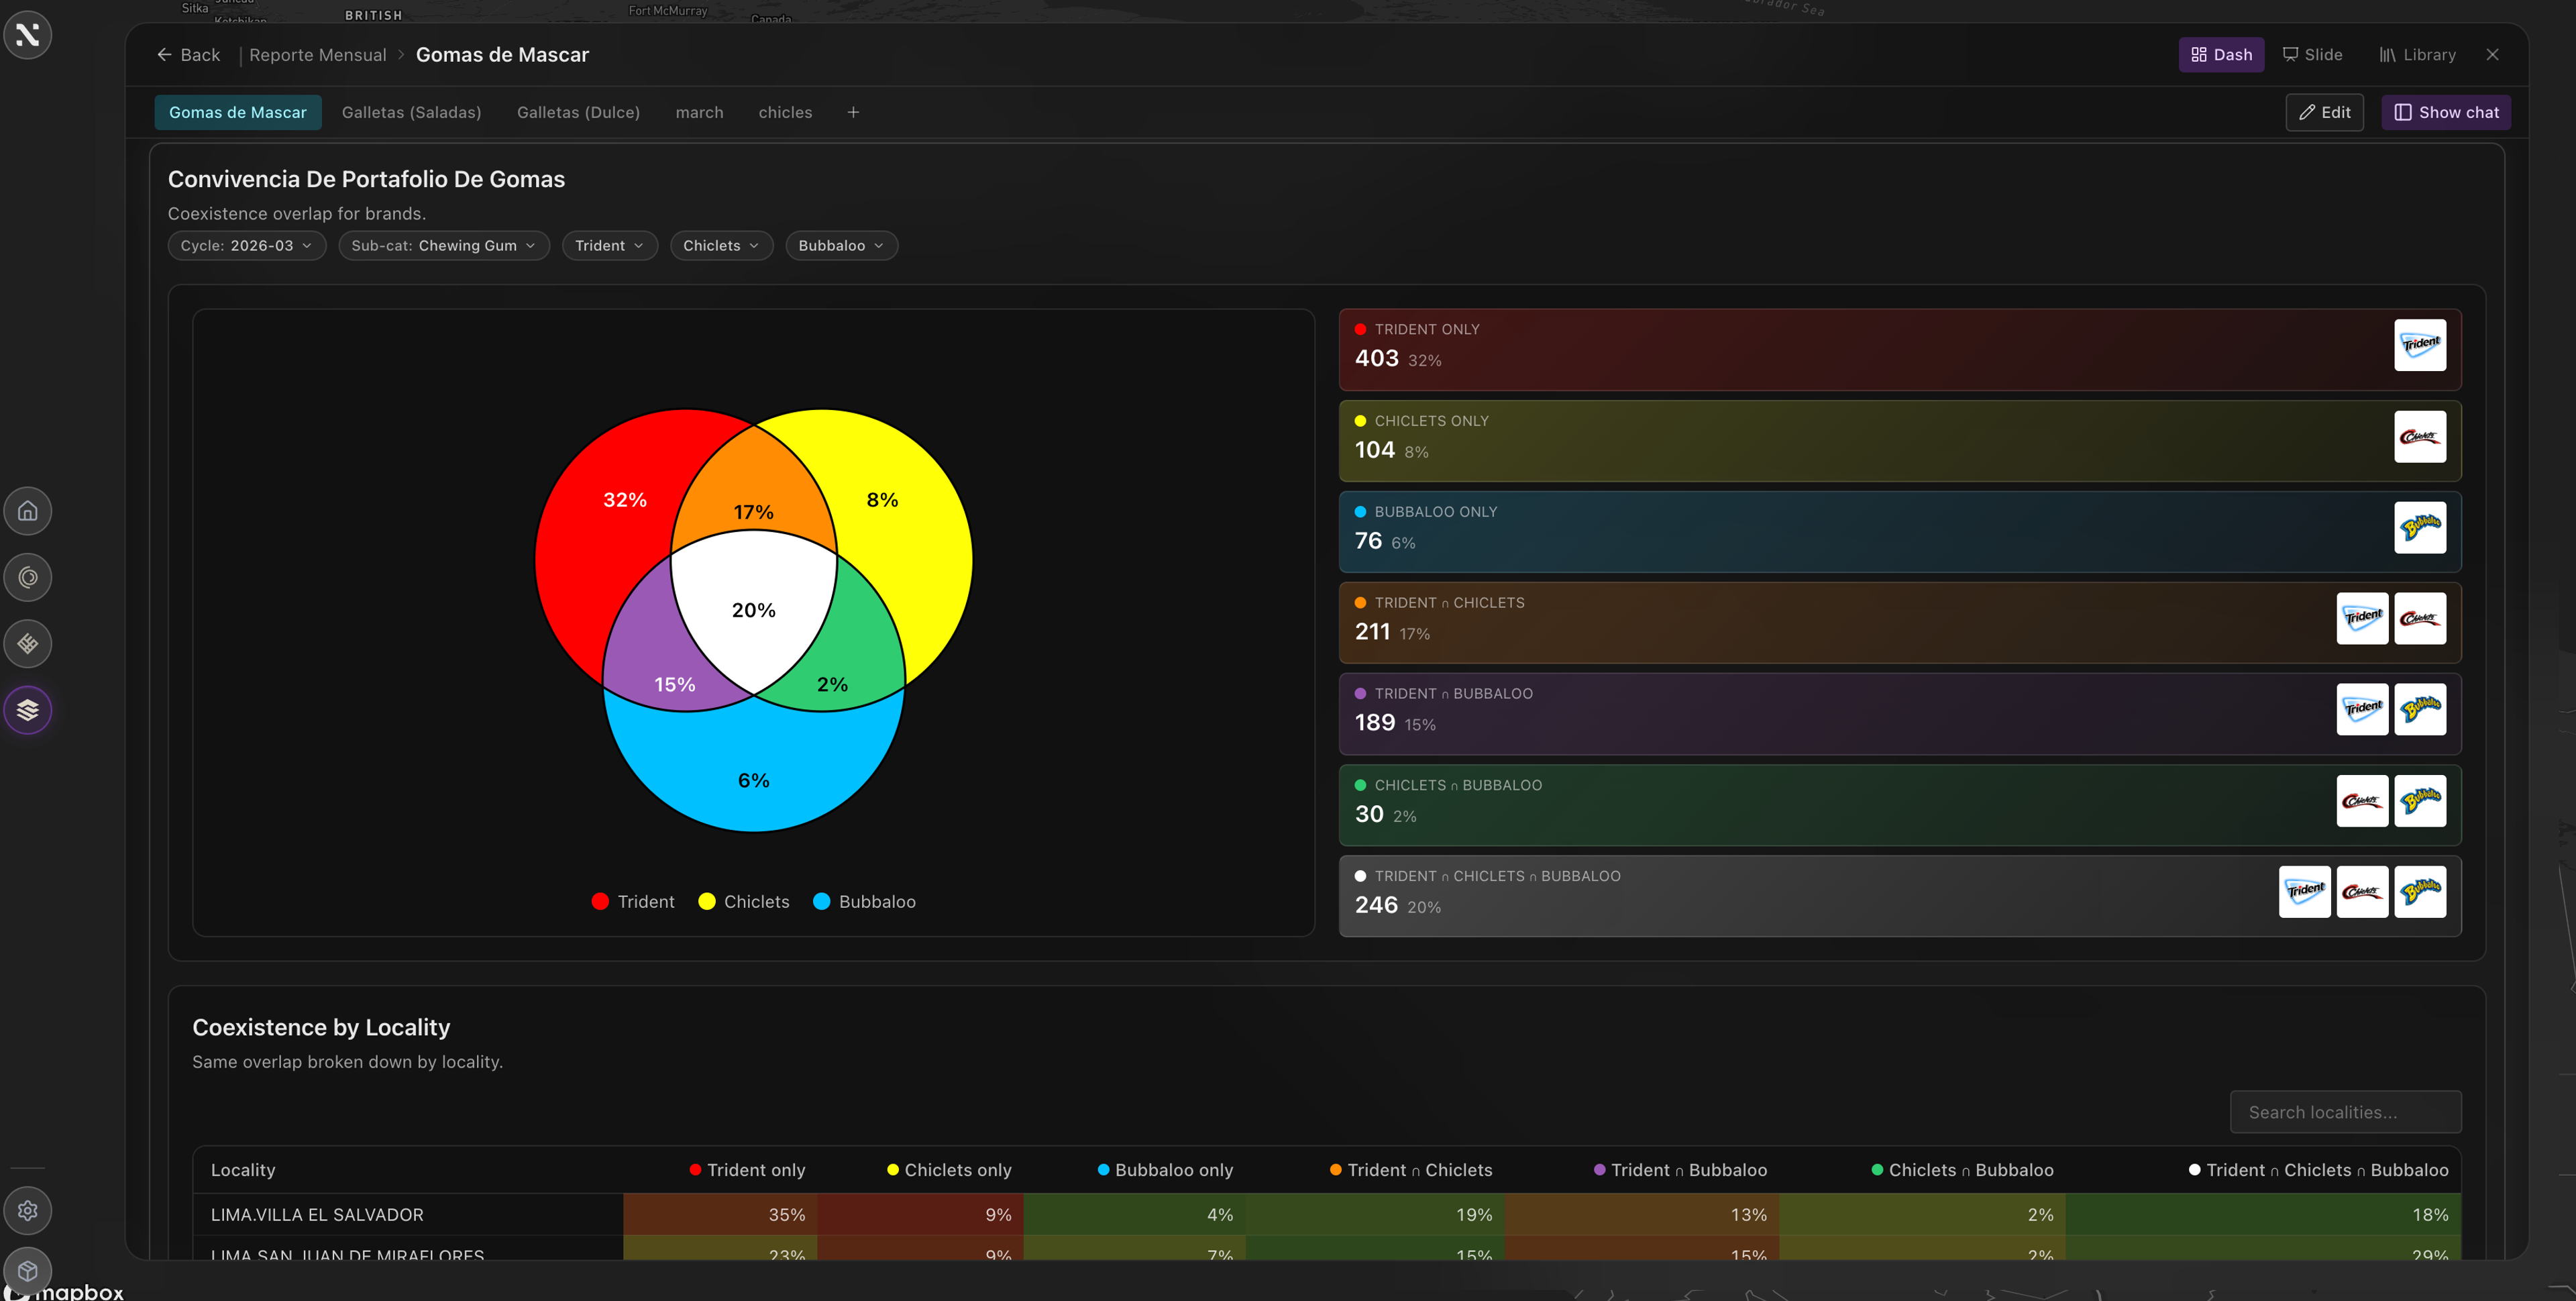Viewport: 2576px width, 1301px height.
Task: Open the Library view
Action: pyautogui.click(x=2417, y=55)
